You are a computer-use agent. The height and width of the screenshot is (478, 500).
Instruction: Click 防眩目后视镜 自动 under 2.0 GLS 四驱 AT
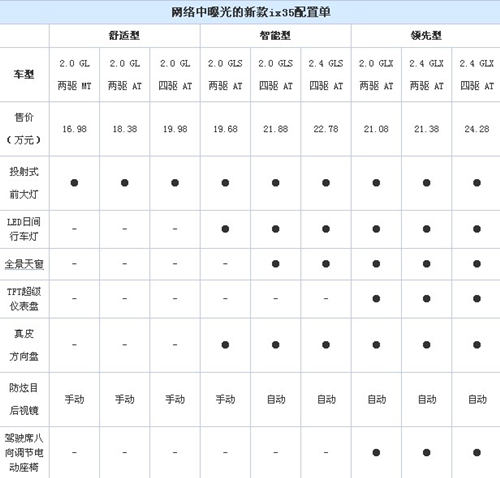(276, 399)
